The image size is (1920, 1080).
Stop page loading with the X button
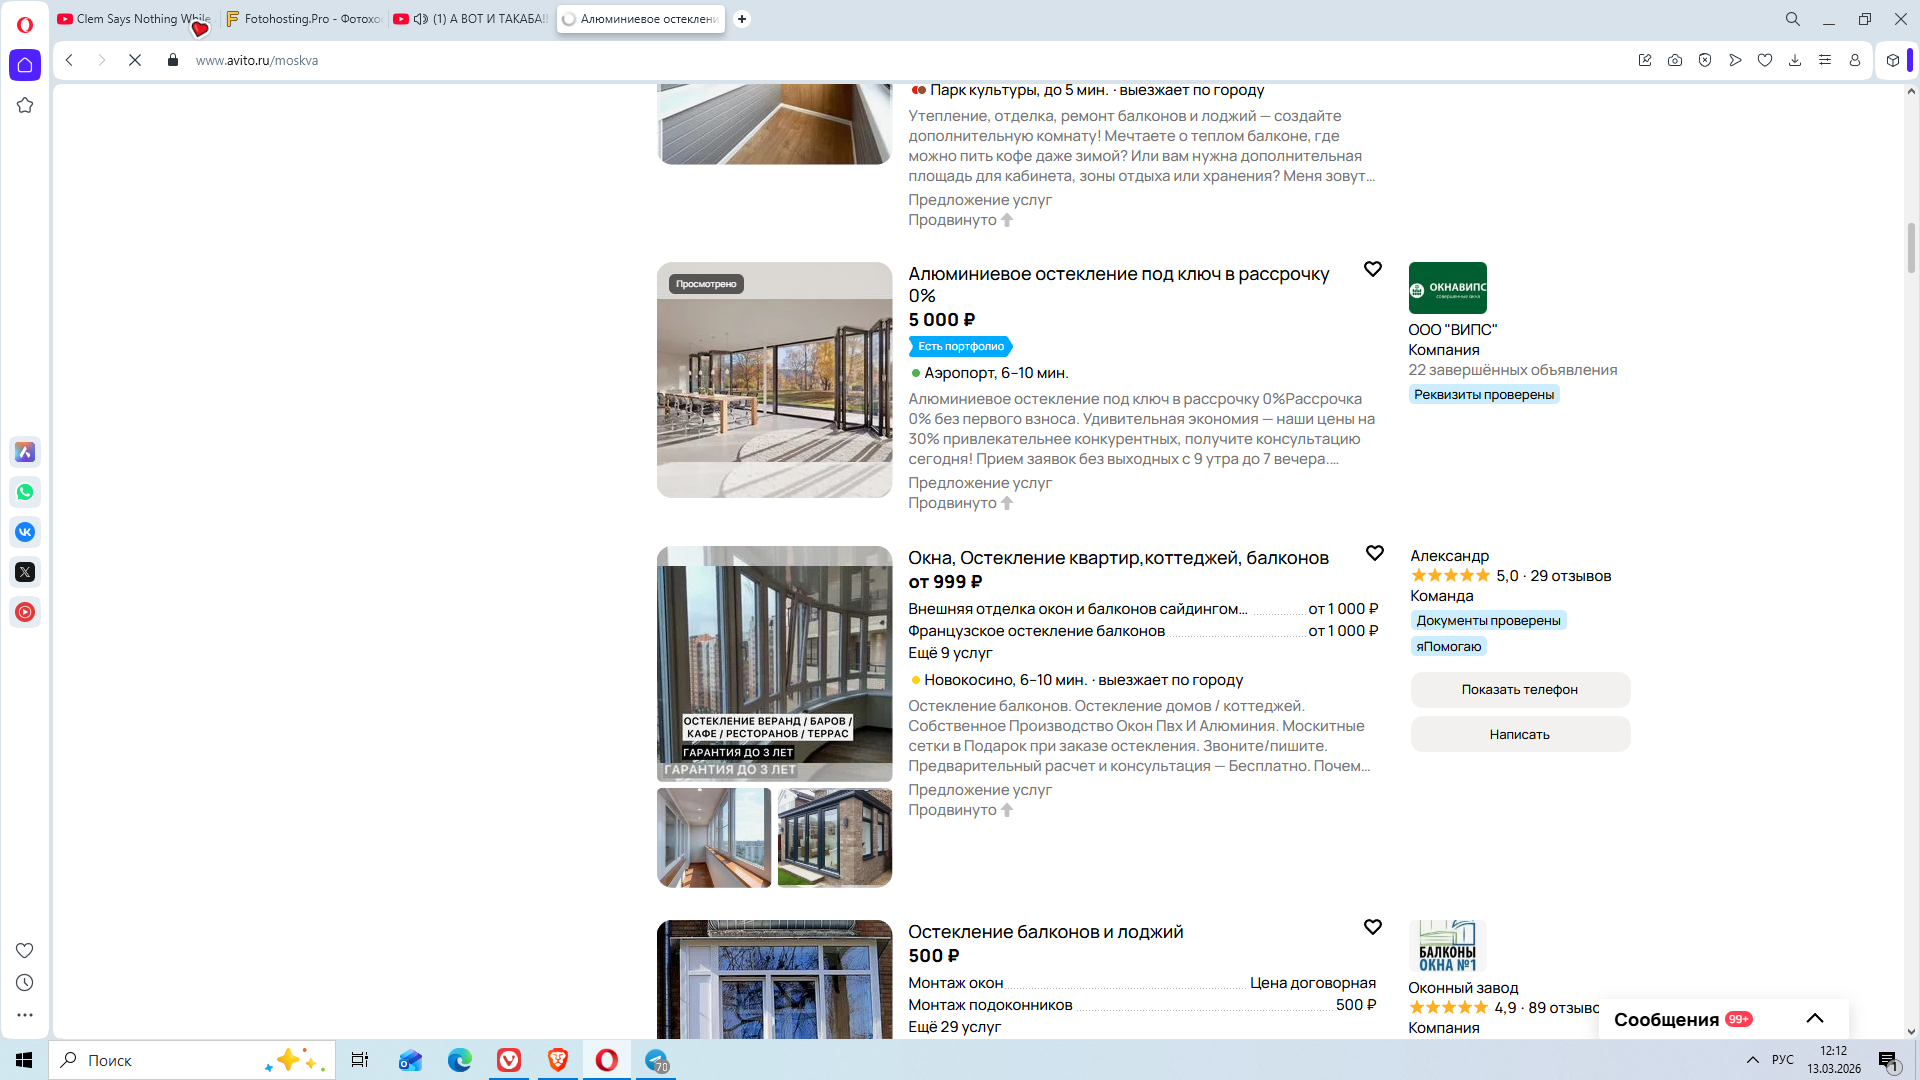coord(135,60)
